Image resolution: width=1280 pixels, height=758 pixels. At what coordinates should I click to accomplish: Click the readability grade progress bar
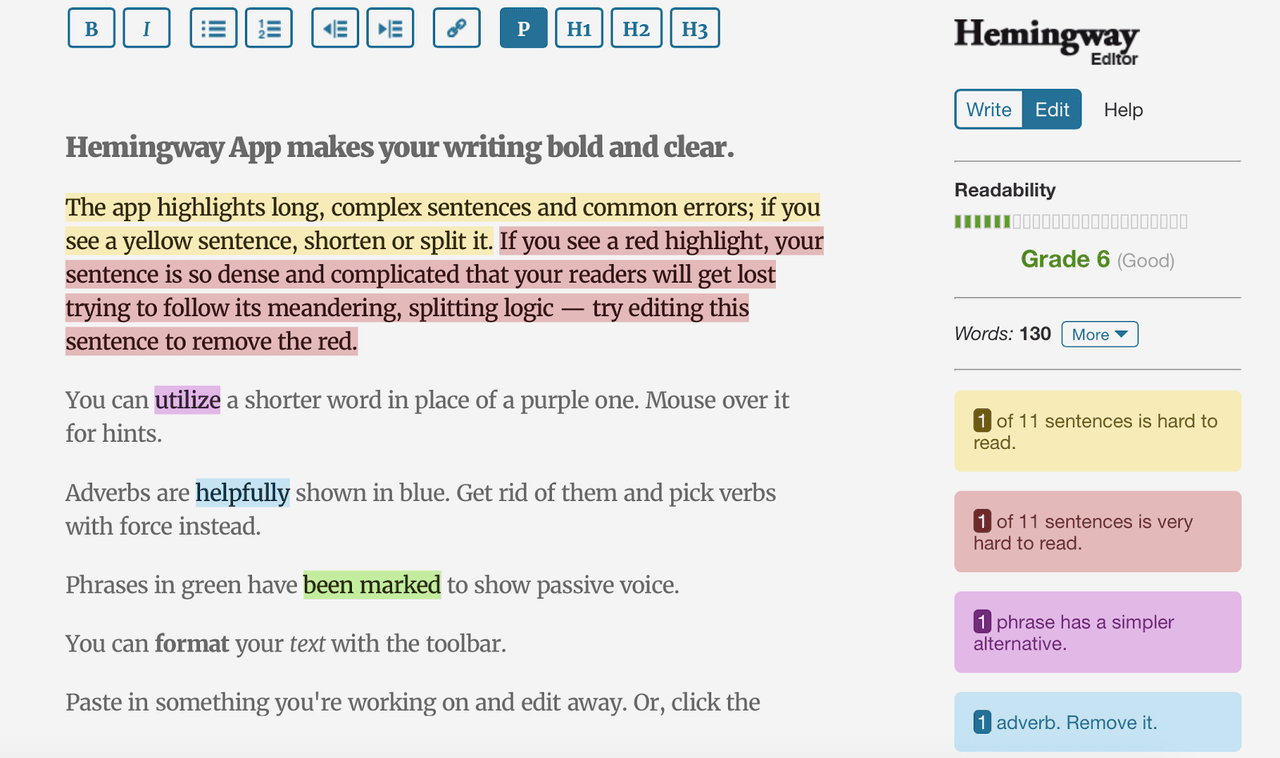1071,221
